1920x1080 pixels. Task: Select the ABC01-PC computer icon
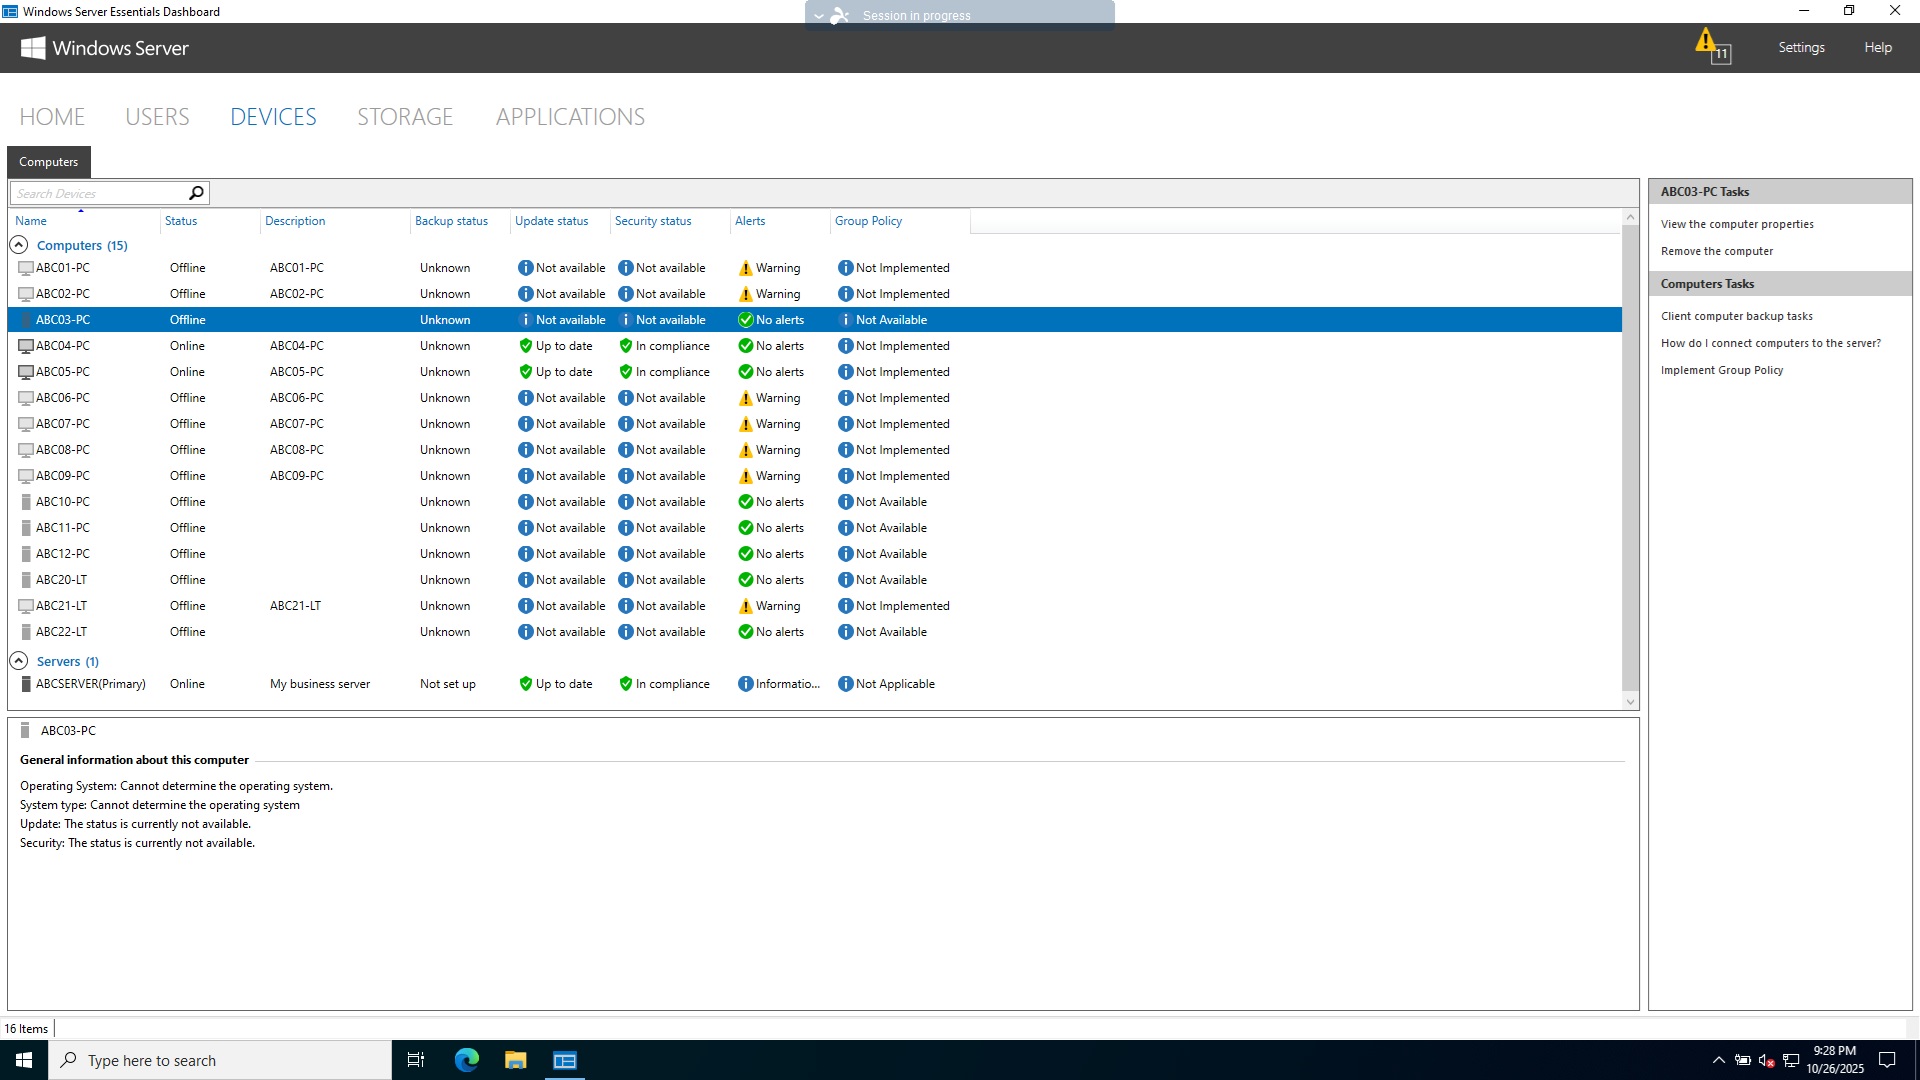pos(26,268)
